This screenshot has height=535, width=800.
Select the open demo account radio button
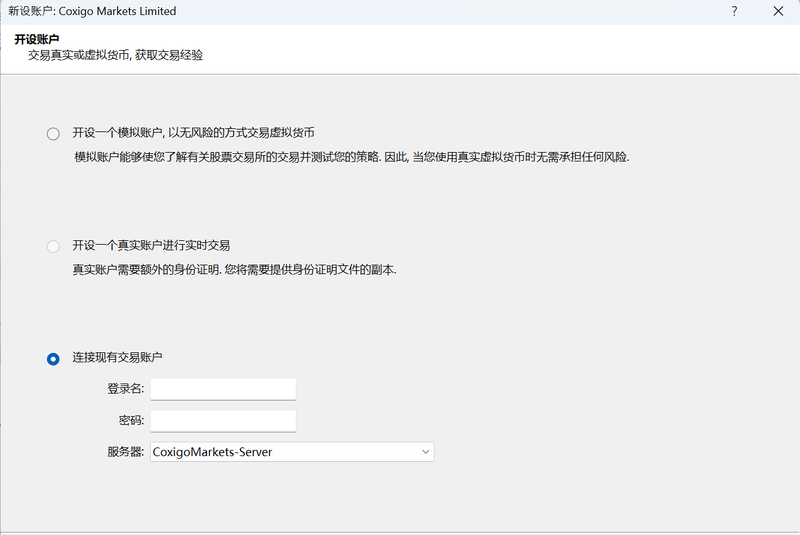click(53, 134)
